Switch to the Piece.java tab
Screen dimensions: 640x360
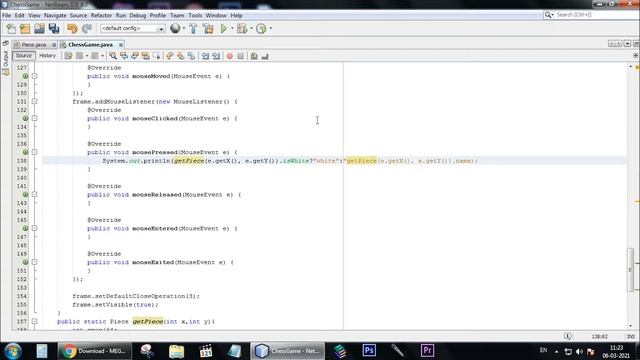33,44
